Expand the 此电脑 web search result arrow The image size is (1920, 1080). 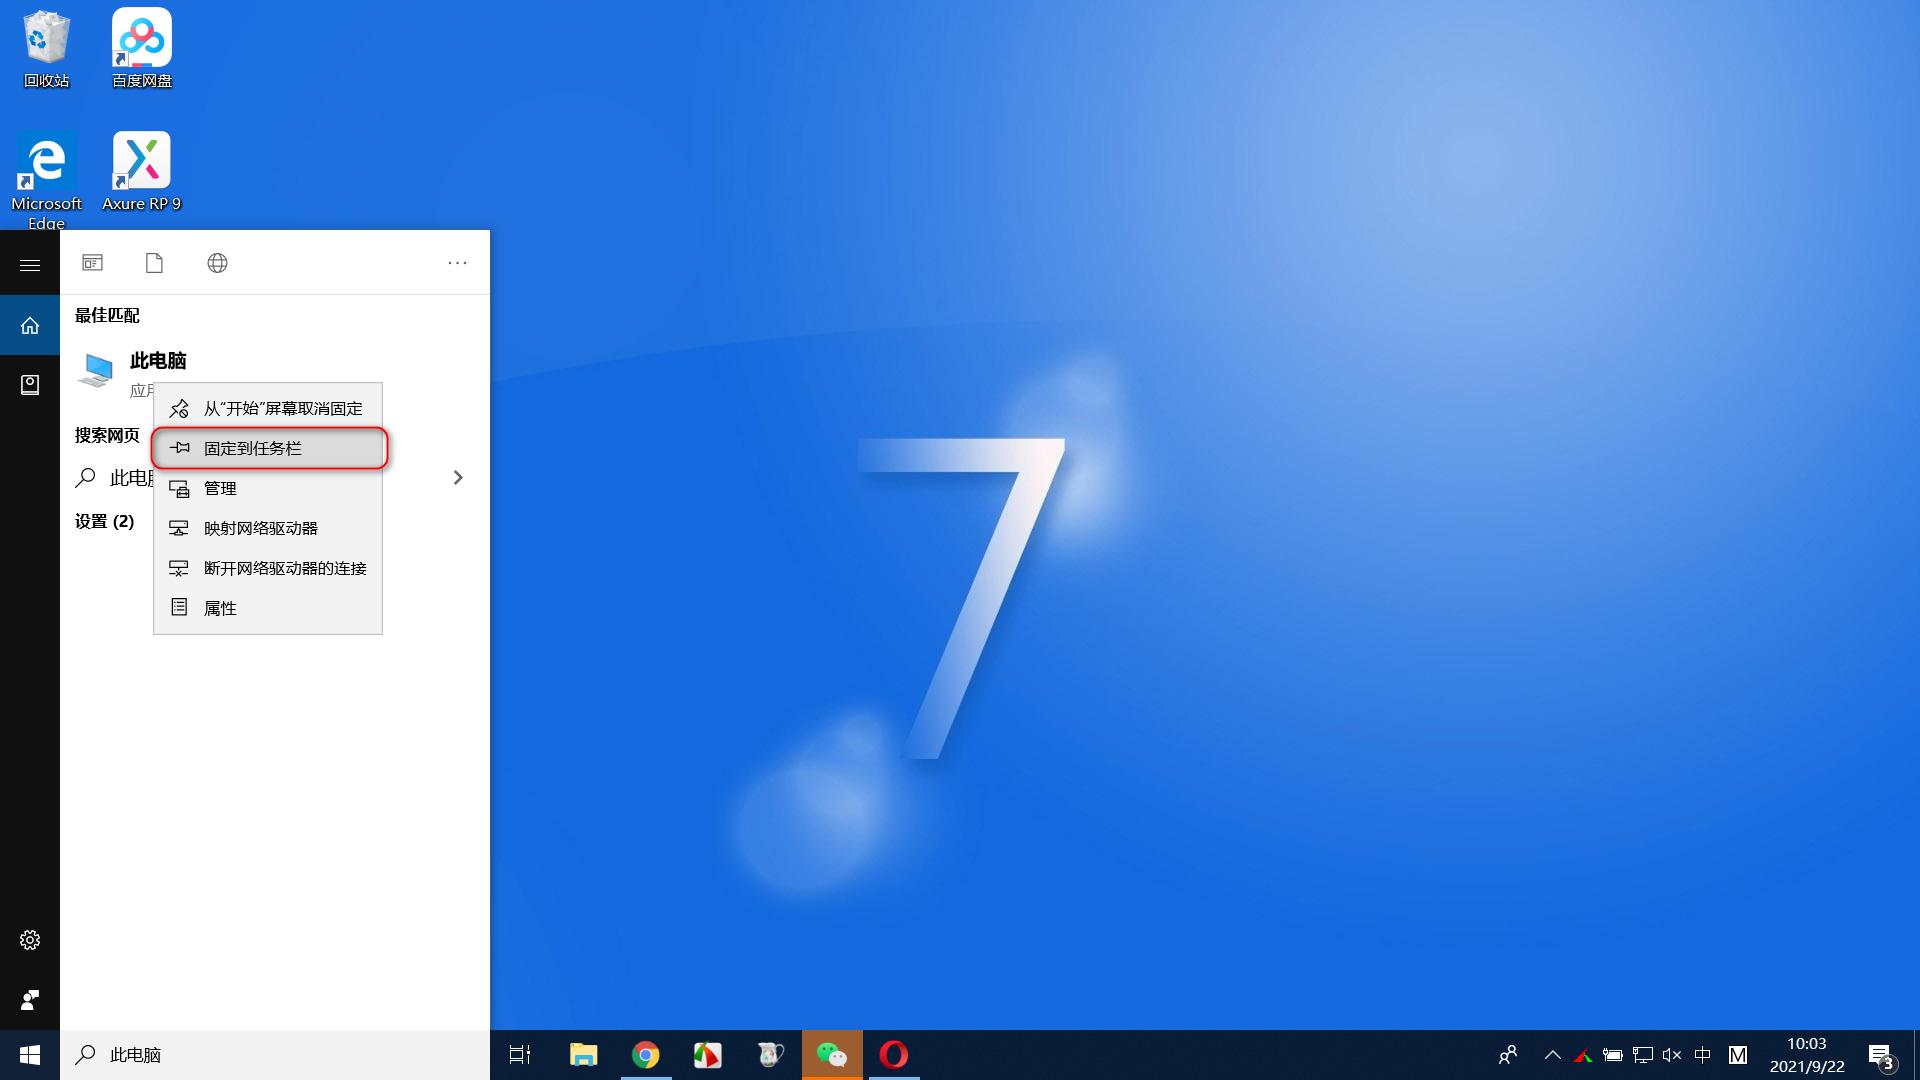(458, 478)
